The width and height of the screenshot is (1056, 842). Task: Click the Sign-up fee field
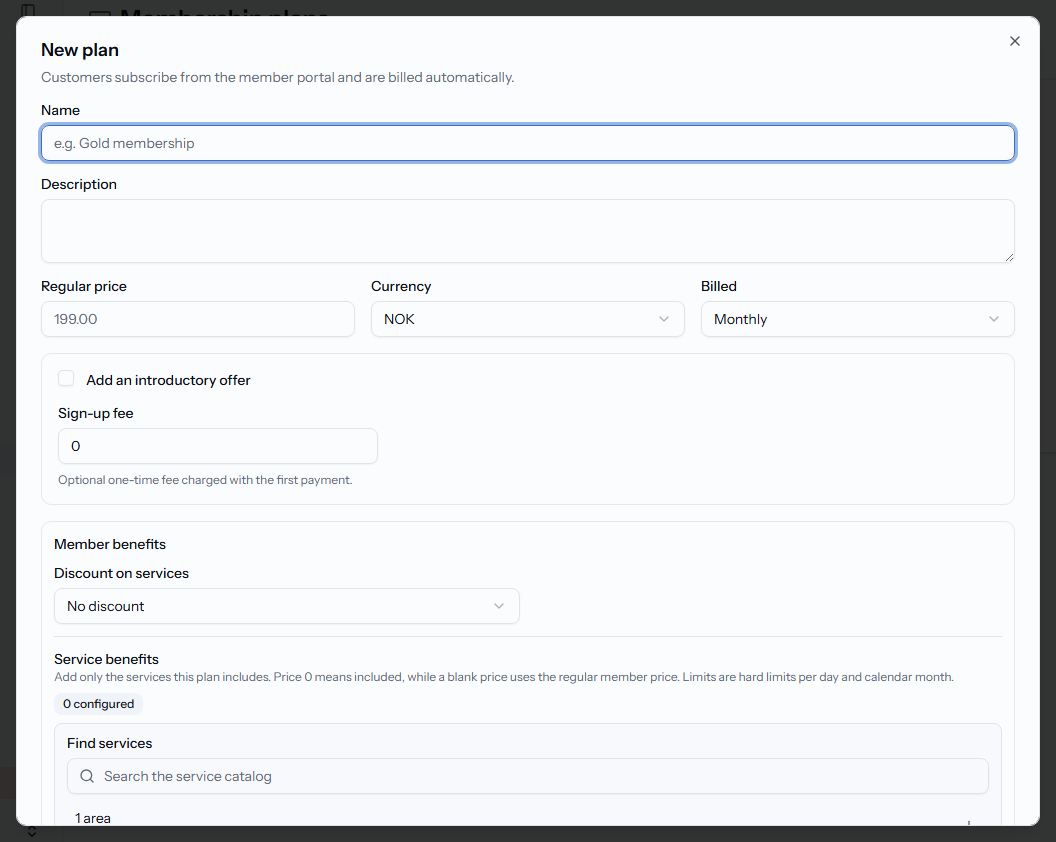[218, 446]
